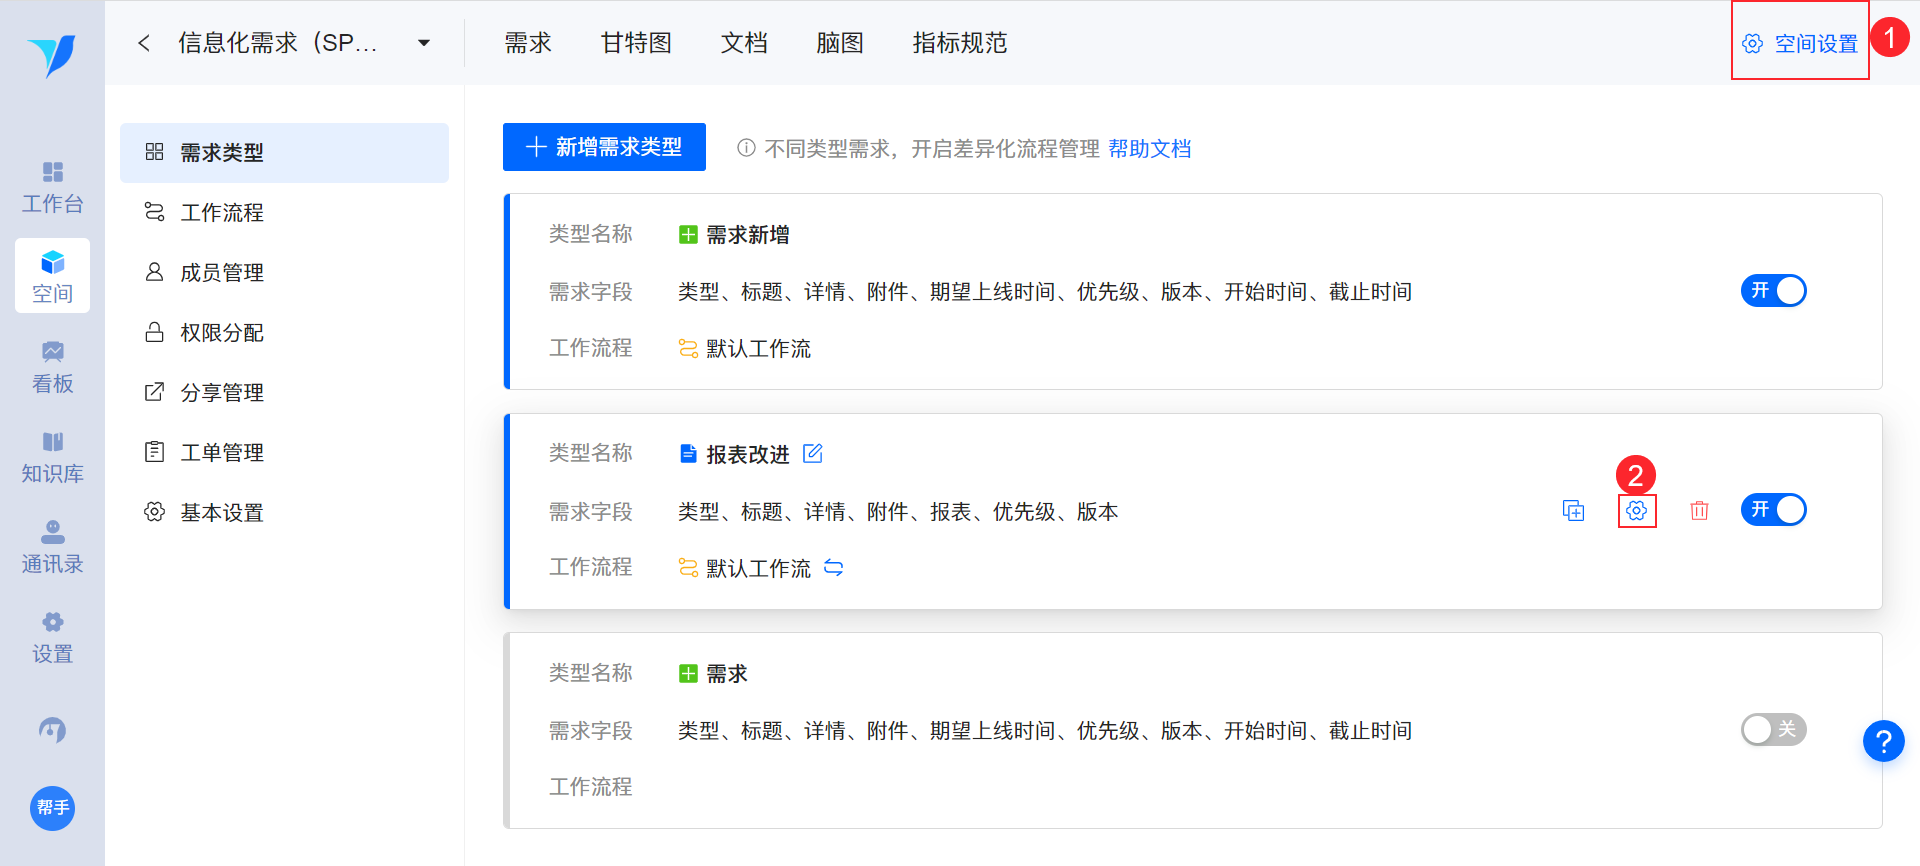Click 默认工作流 in the 报表改进 card
1920x866 pixels.
point(758,568)
